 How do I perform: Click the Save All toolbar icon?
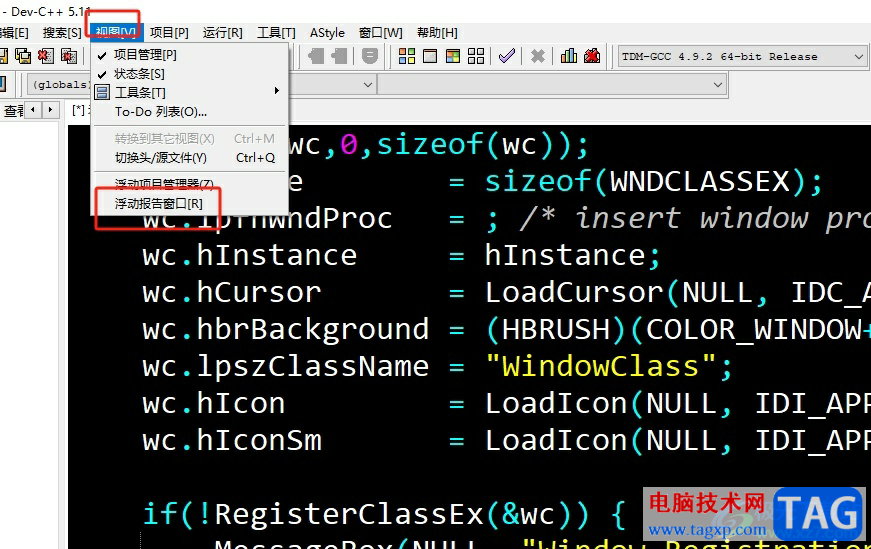point(23,56)
